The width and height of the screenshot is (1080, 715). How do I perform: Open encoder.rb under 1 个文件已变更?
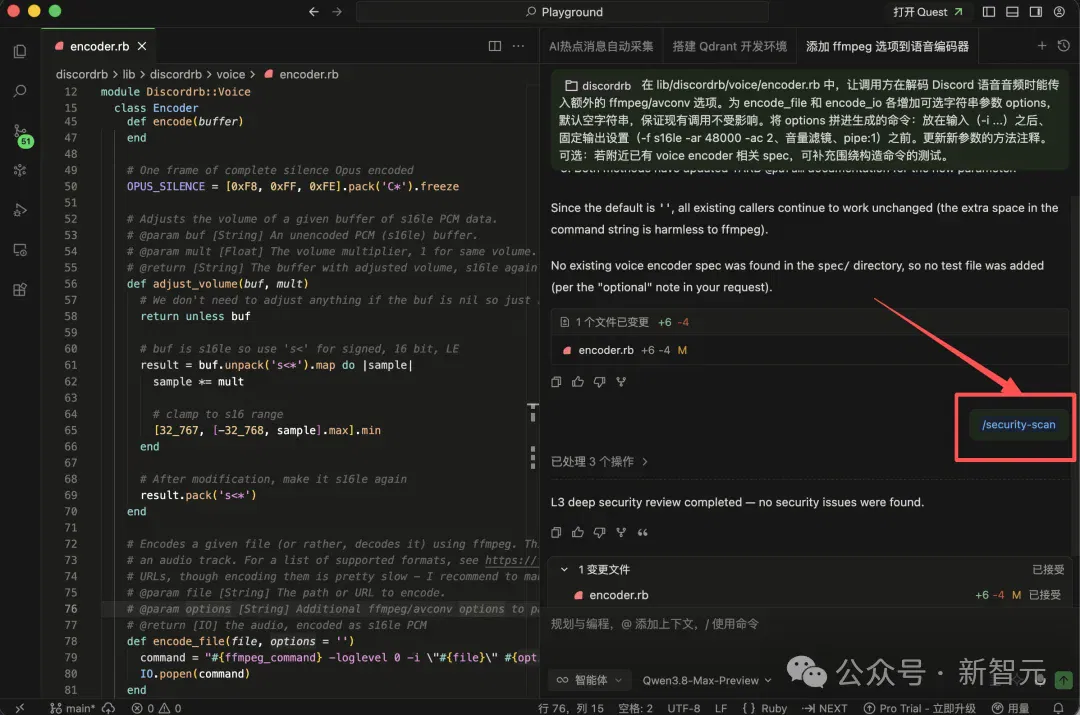click(605, 350)
